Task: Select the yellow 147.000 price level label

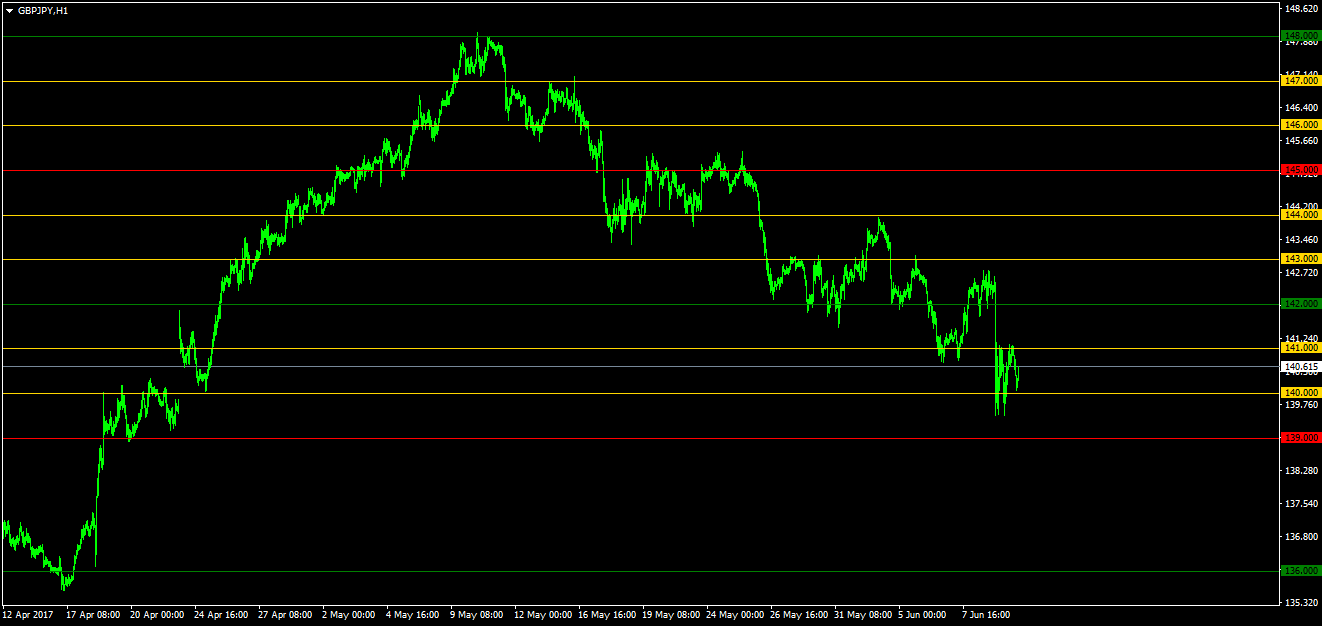Action: coord(1301,81)
